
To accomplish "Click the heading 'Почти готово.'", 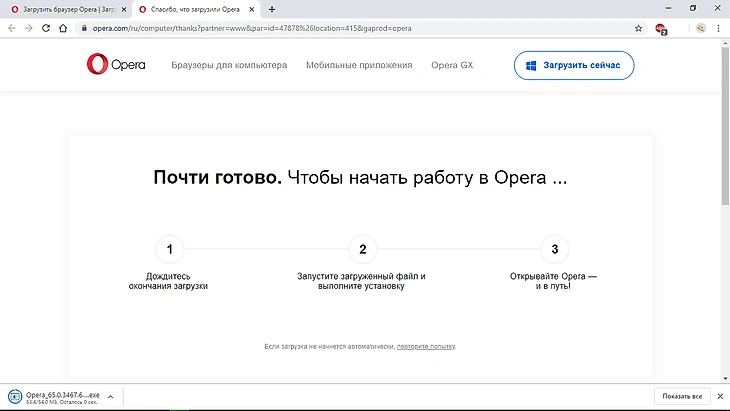I will point(217,177).
